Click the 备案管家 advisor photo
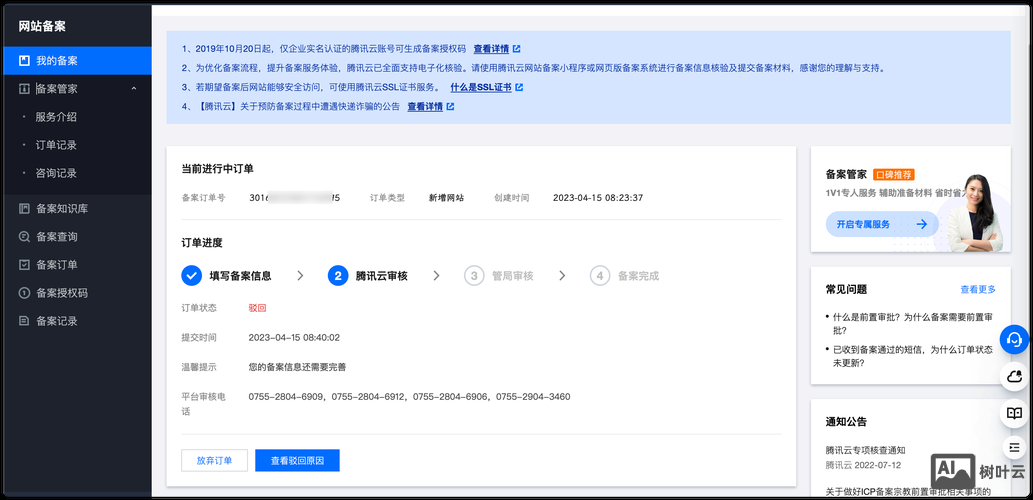Screen dimensions: 1033x500 pyautogui.click(x=974, y=212)
